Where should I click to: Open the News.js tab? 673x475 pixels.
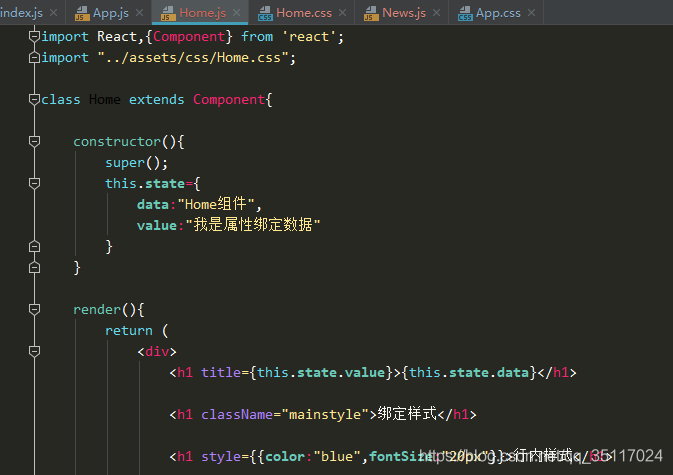pyautogui.click(x=404, y=13)
